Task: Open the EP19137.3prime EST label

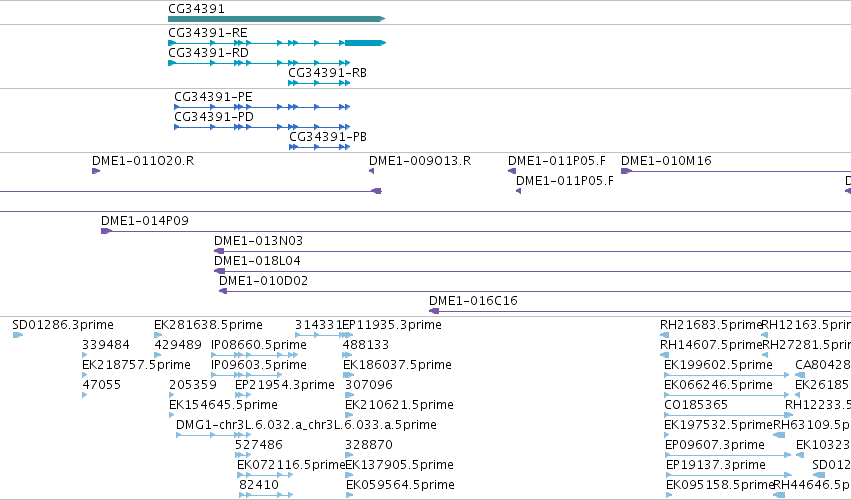Action: click(716, 466)
